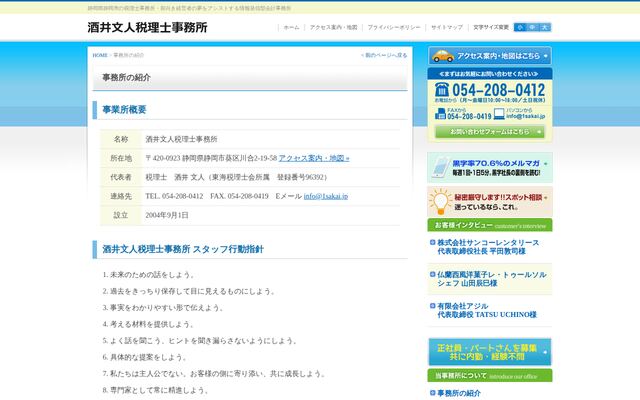Click the green お問い合わせフォームはこちら button

[x=490, y=132]
